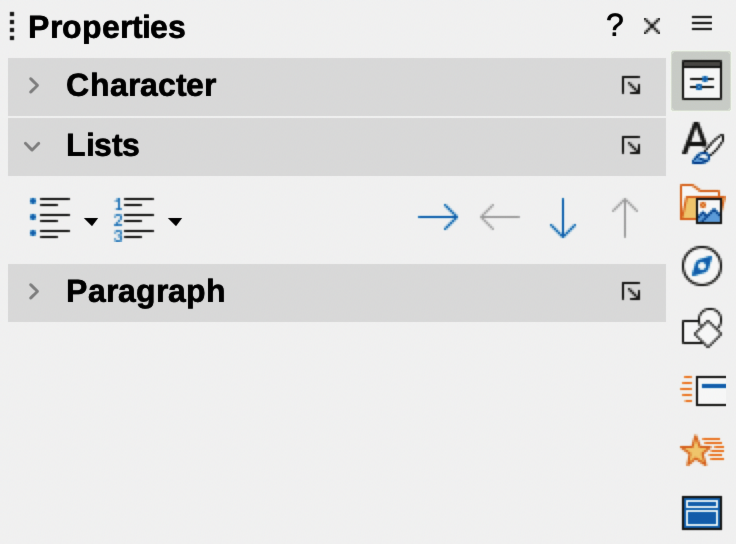The height and width of the screenshot is (544, 736).
Task: Open the Styles deck icon
Action: pos(701,143)
